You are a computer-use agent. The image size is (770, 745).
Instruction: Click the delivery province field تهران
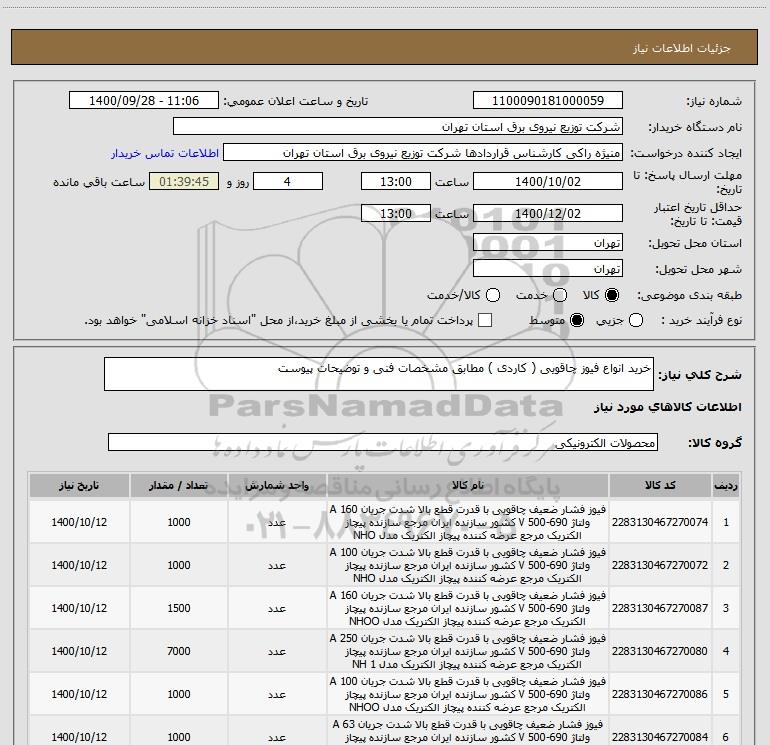(x=548, y=243)
